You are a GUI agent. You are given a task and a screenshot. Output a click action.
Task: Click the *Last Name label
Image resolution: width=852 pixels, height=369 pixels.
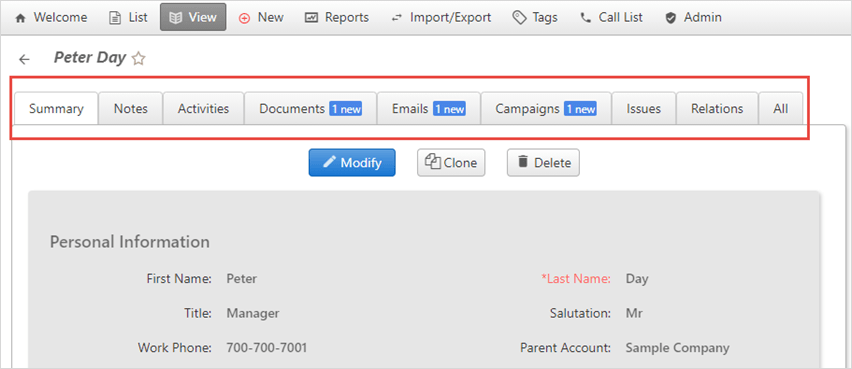(576, 279)
